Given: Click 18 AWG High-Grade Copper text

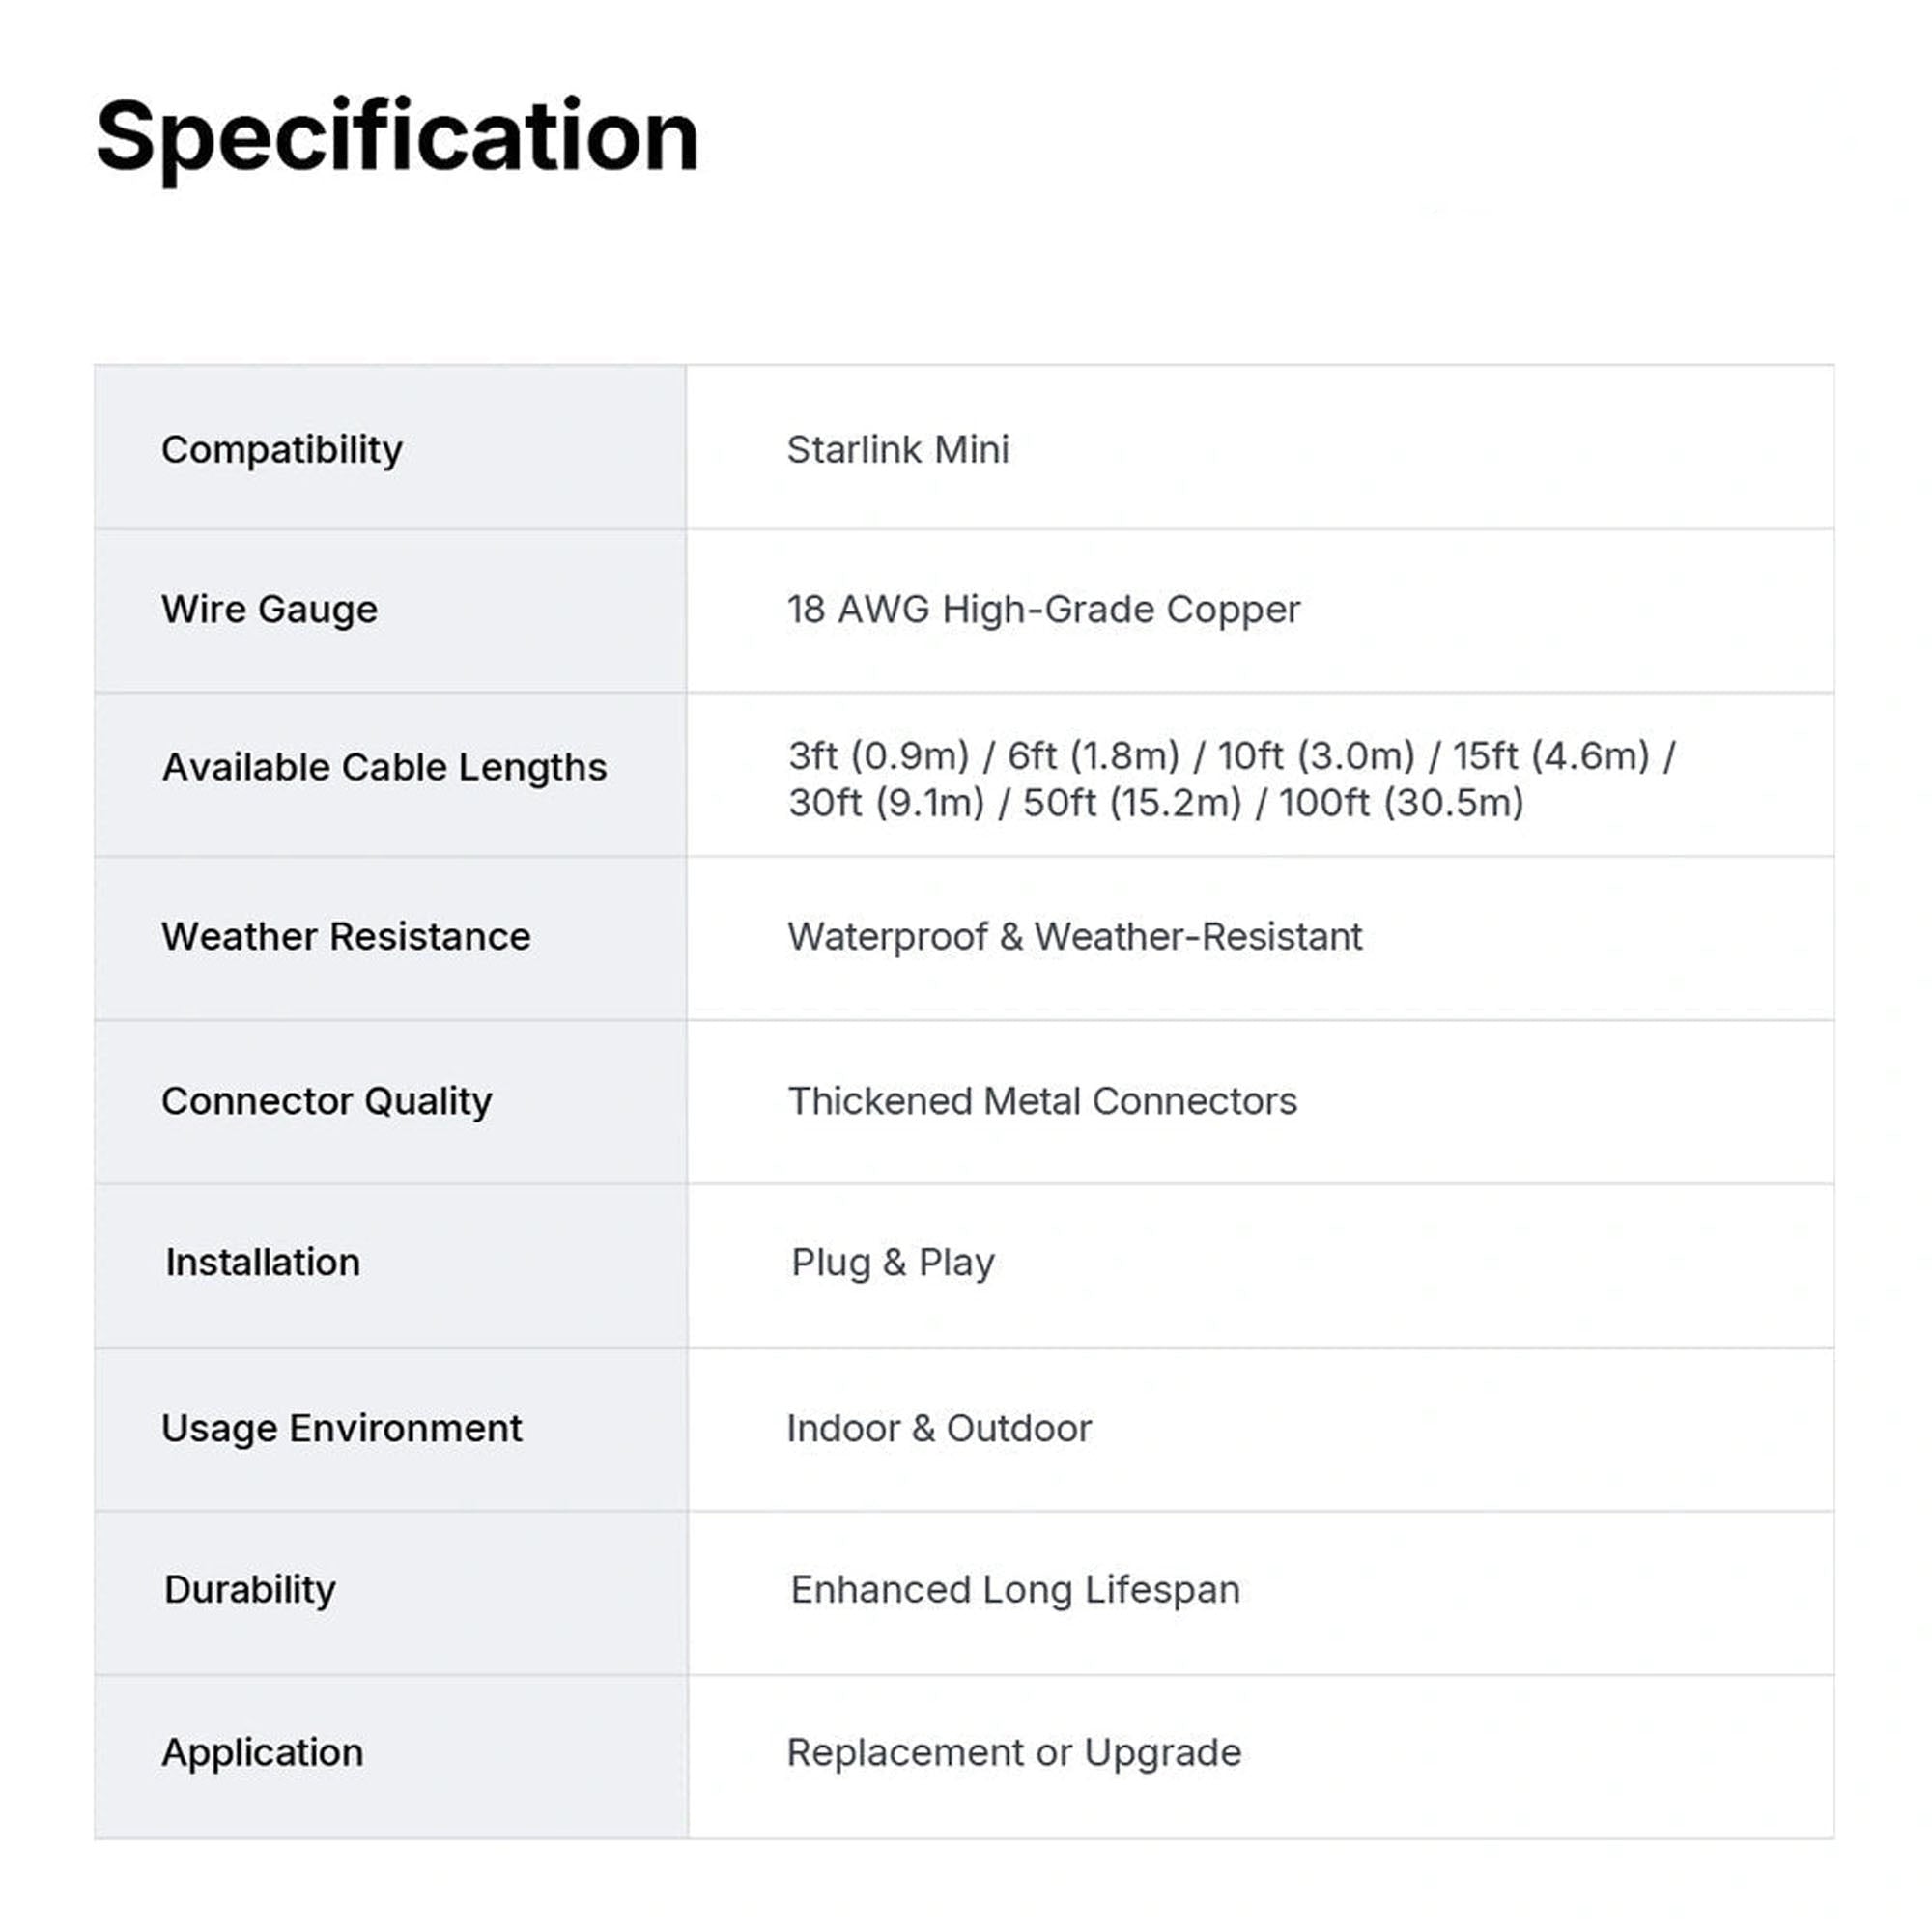Looking at the screenshot, I should (1043, 609).
